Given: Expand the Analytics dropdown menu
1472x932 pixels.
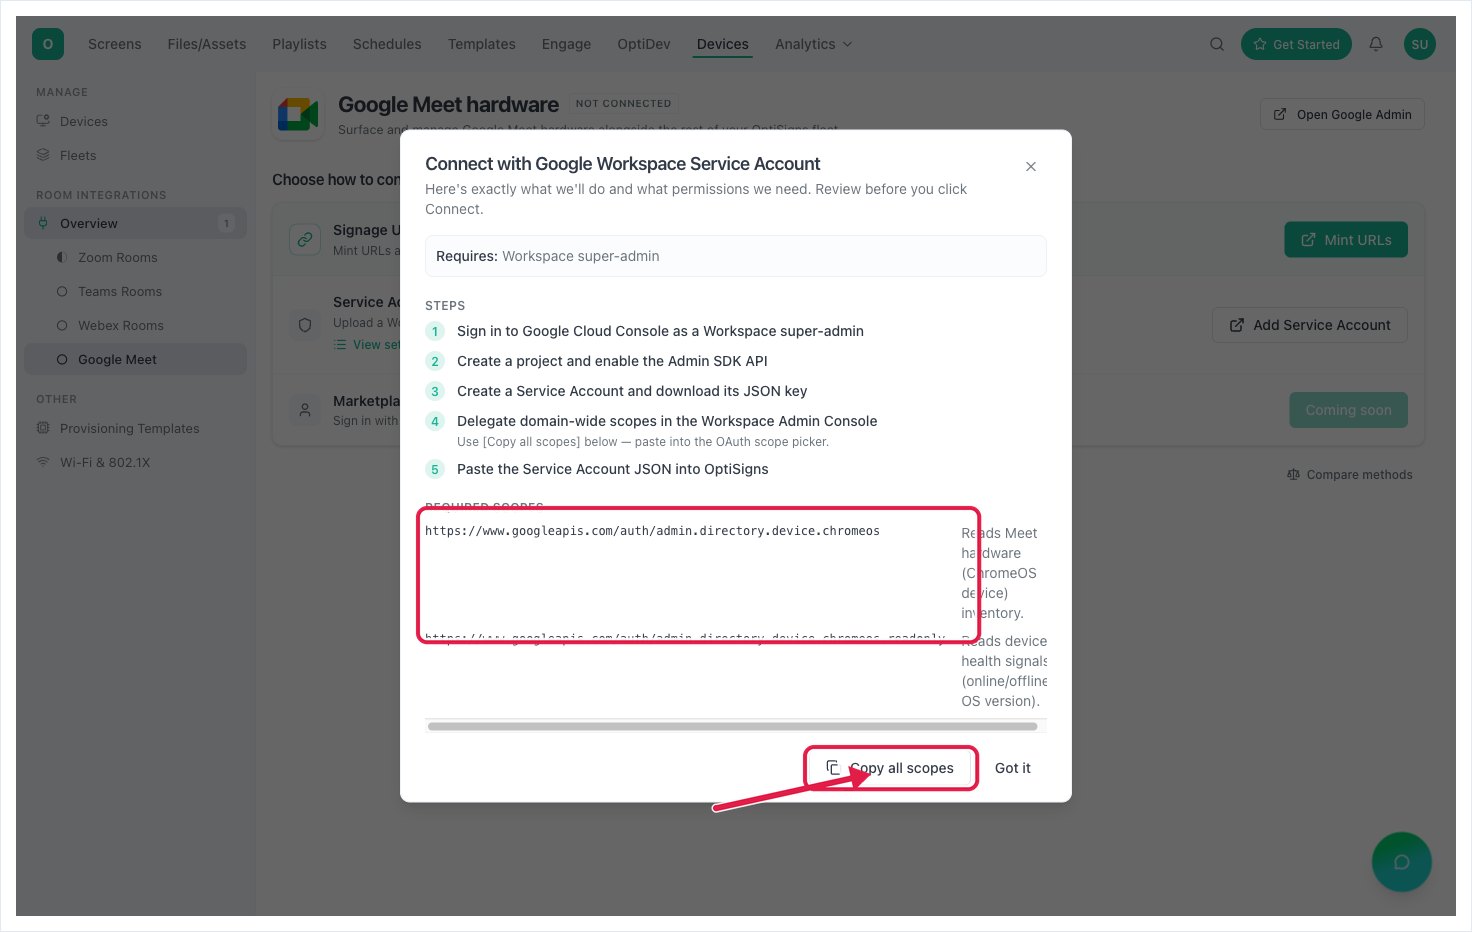Looking at the screenshot, I should pyautogui.click(x=814, y=44).
